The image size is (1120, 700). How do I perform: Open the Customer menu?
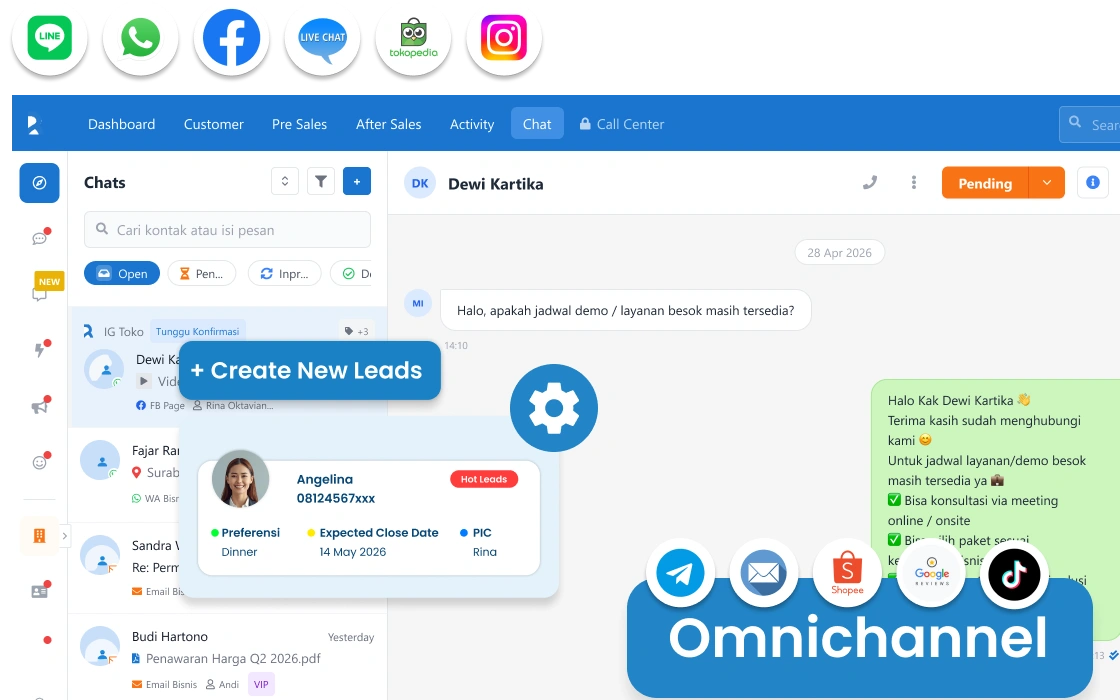coord(214,124)
